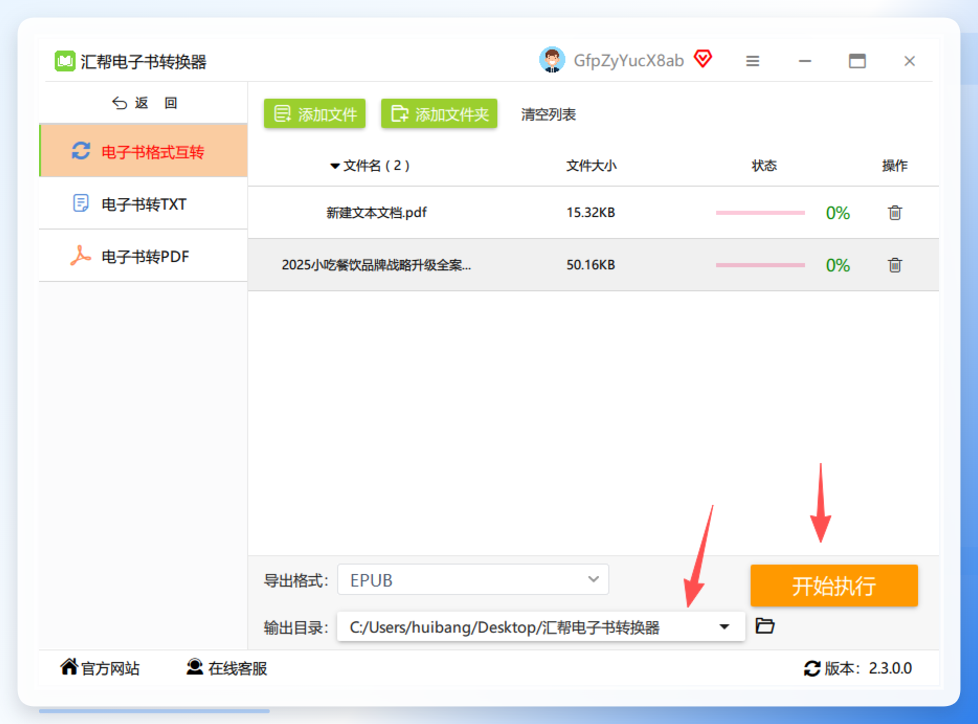The height and width of the screenshot is (724, 978).
Task: Click the 操作 column header
Action: pos(894,166)
